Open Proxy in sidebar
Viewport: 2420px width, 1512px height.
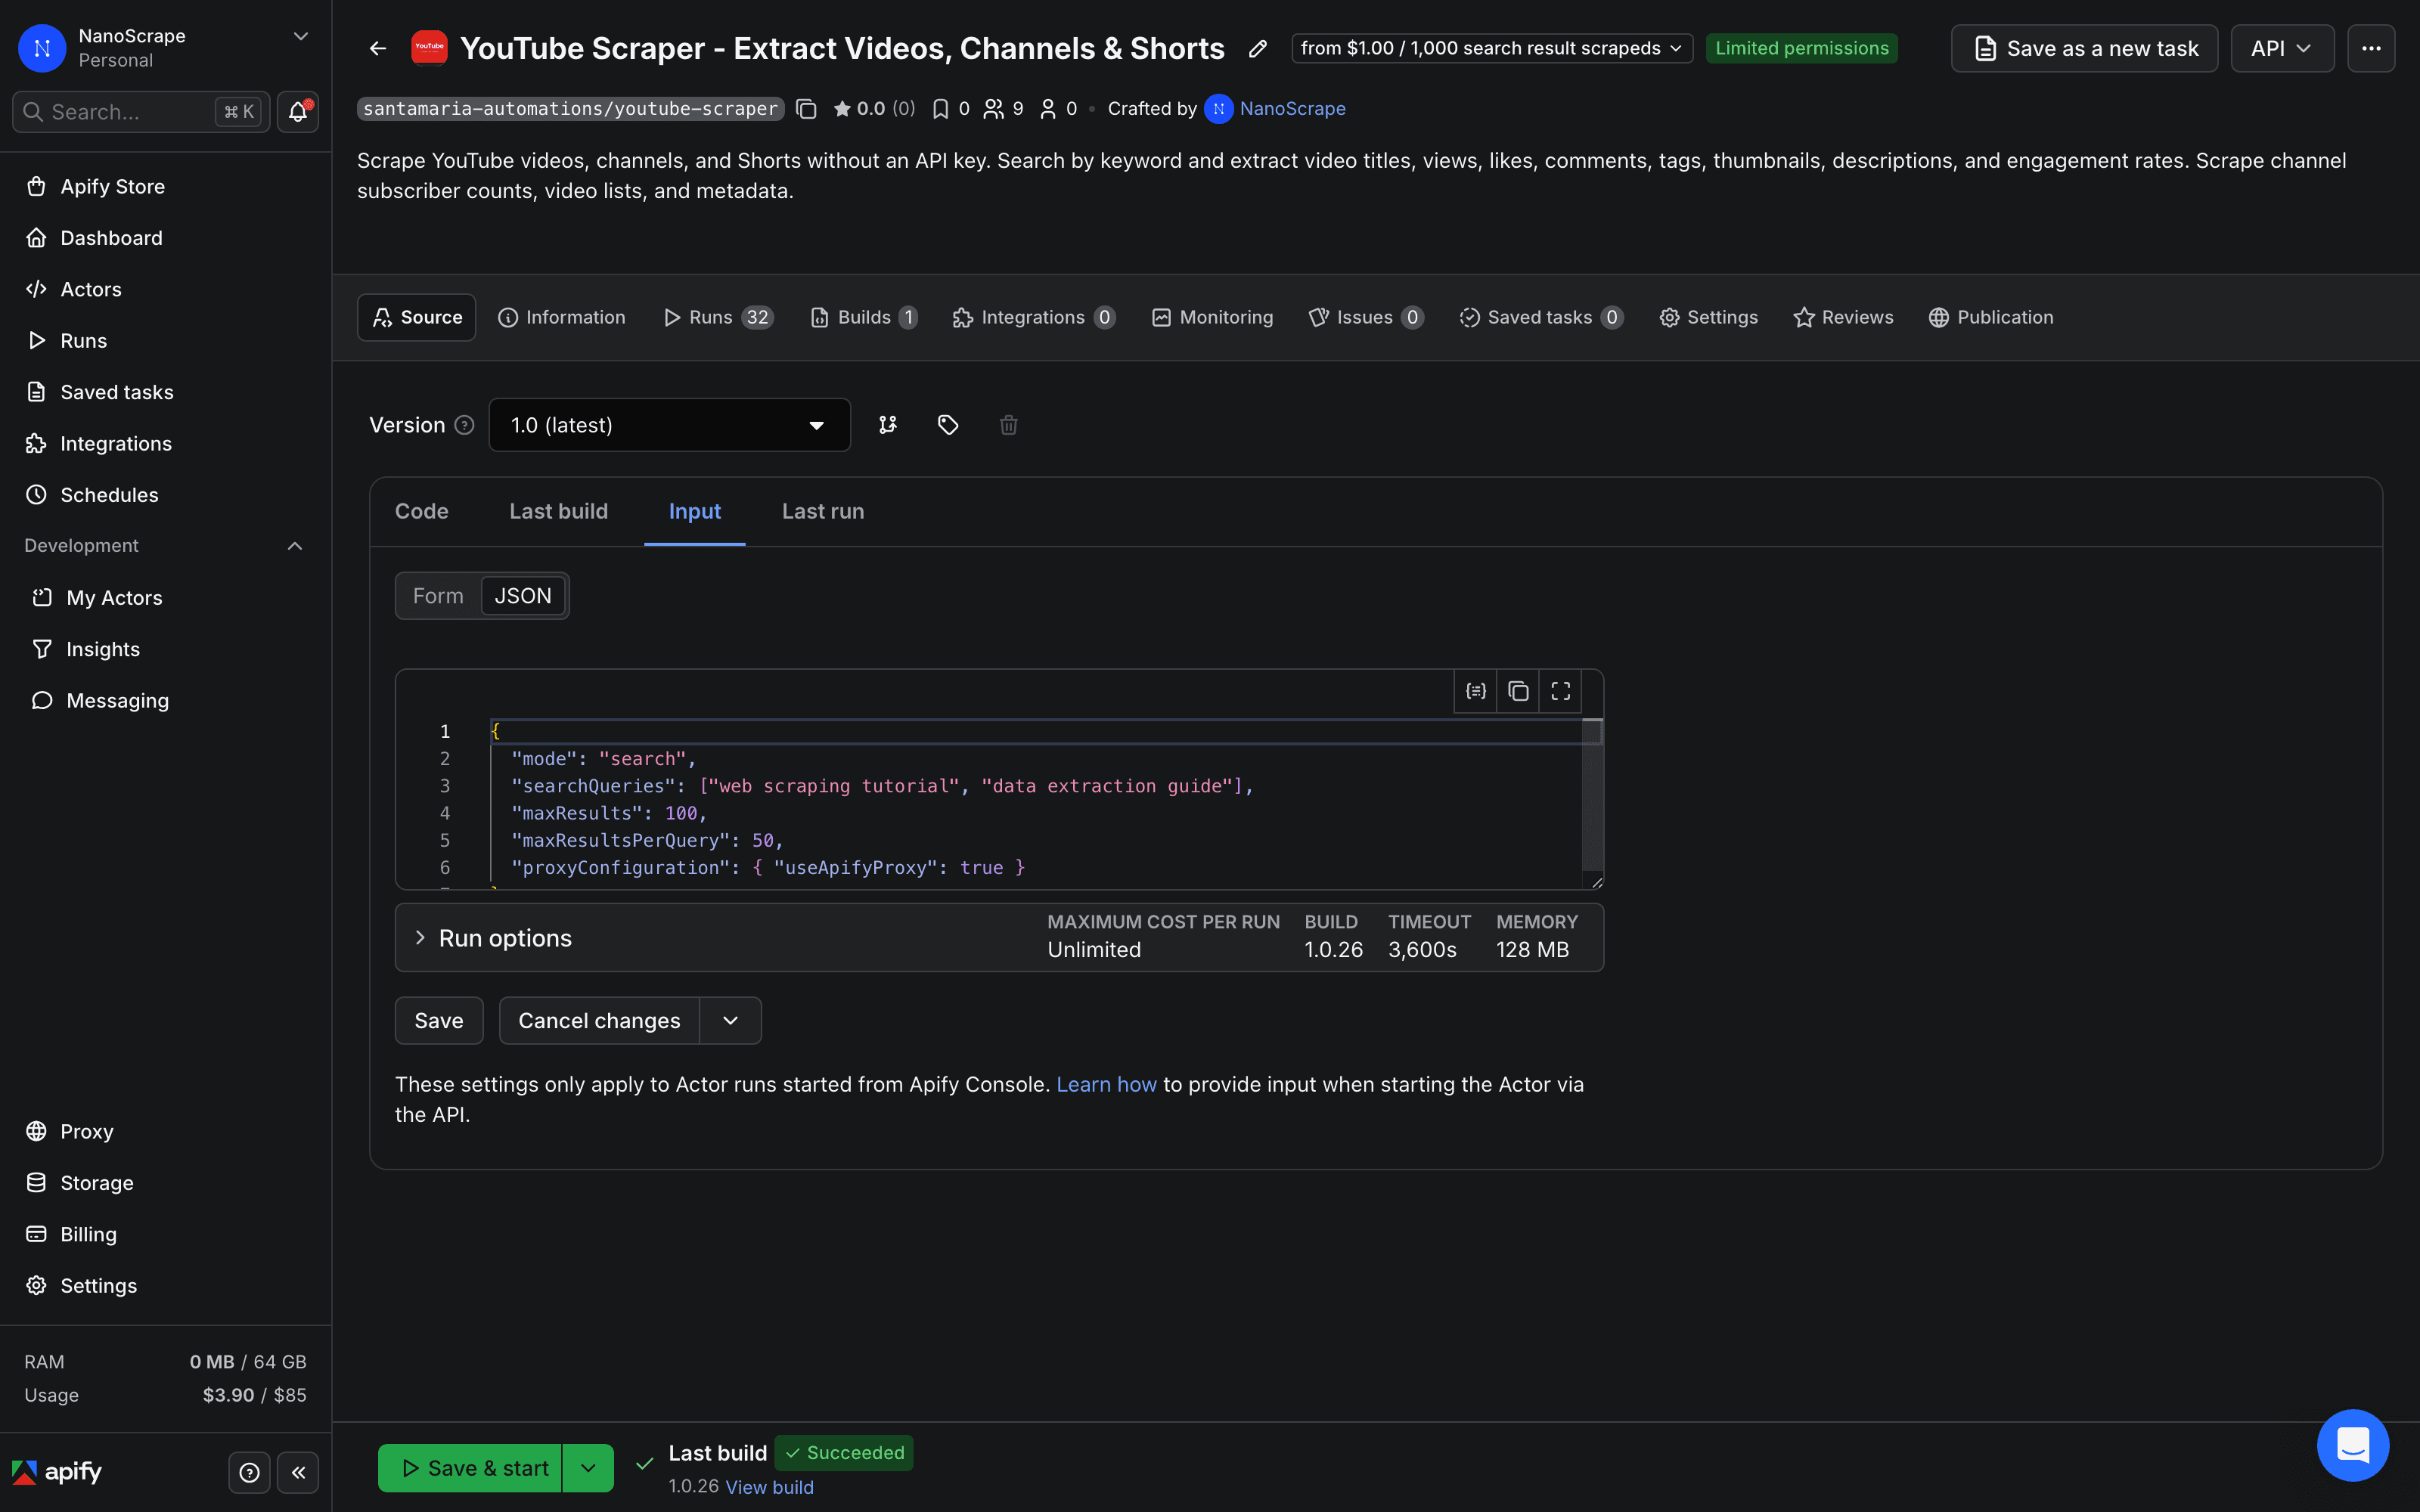[x=165, y=1131]
